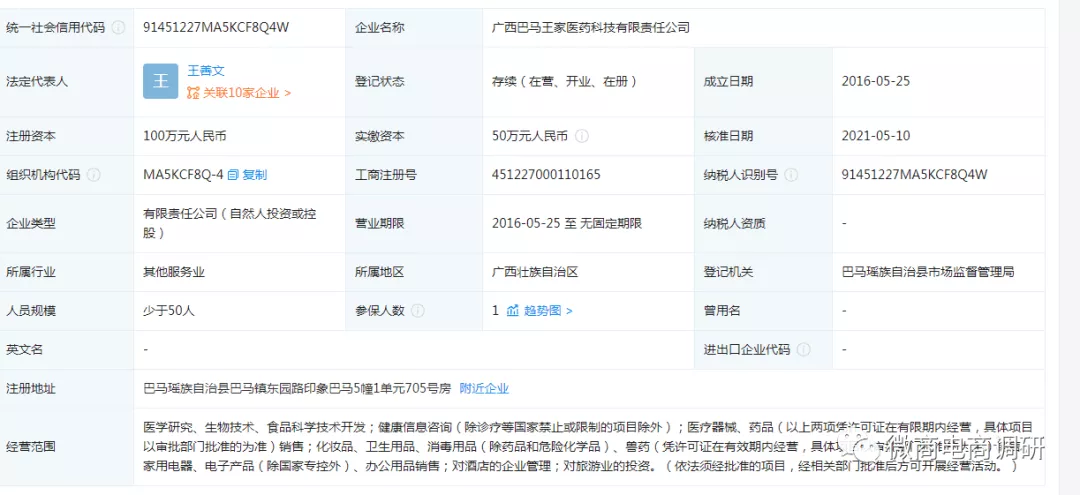The image size is (1080, 495).
Task: Click company name 广西巴马王家医药科技有限责任公司
Action: point(592,28)
